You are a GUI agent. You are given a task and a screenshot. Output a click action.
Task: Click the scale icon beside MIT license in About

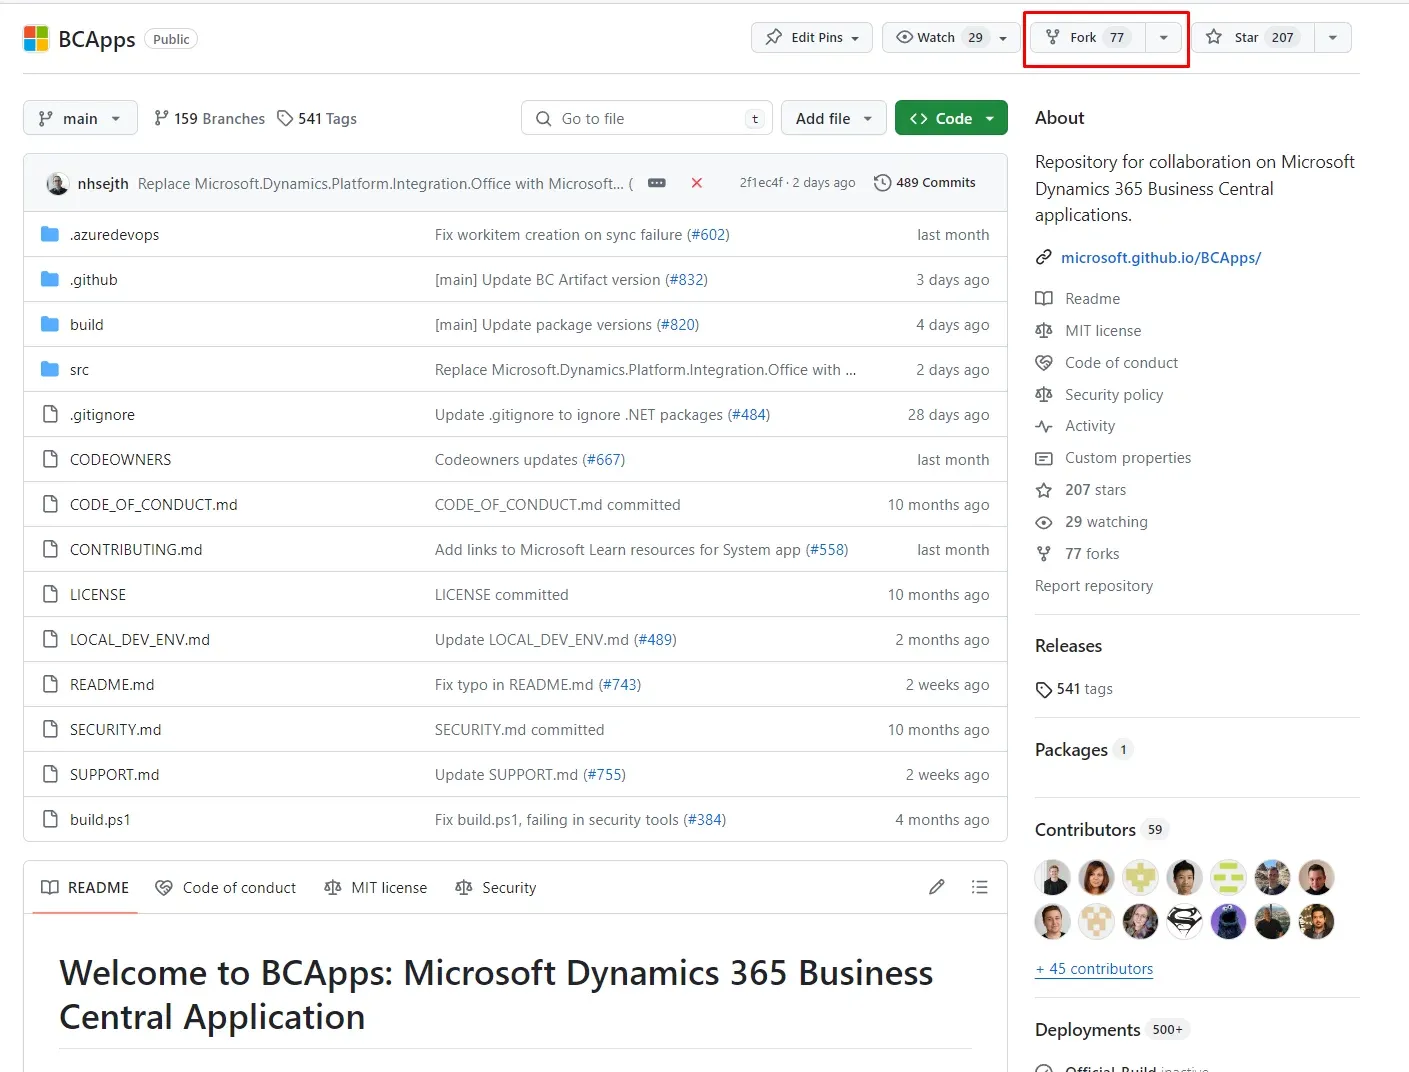tap(1044, 330)
